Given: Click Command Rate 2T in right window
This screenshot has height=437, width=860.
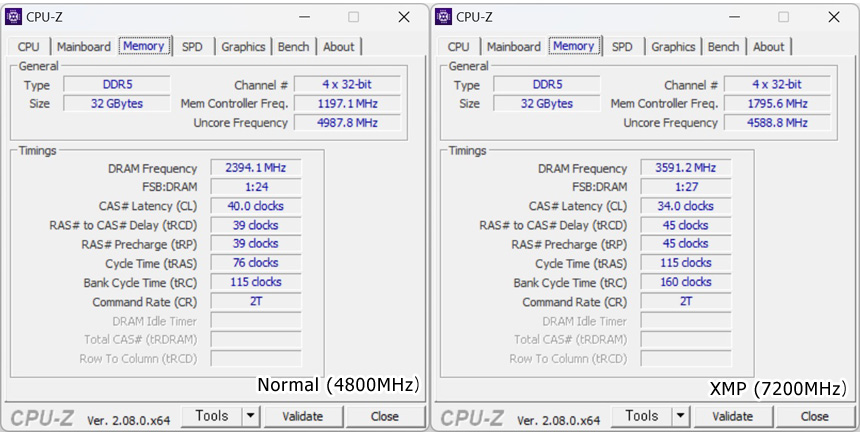Looking at the screenshot, I should [x=686, y=301].
